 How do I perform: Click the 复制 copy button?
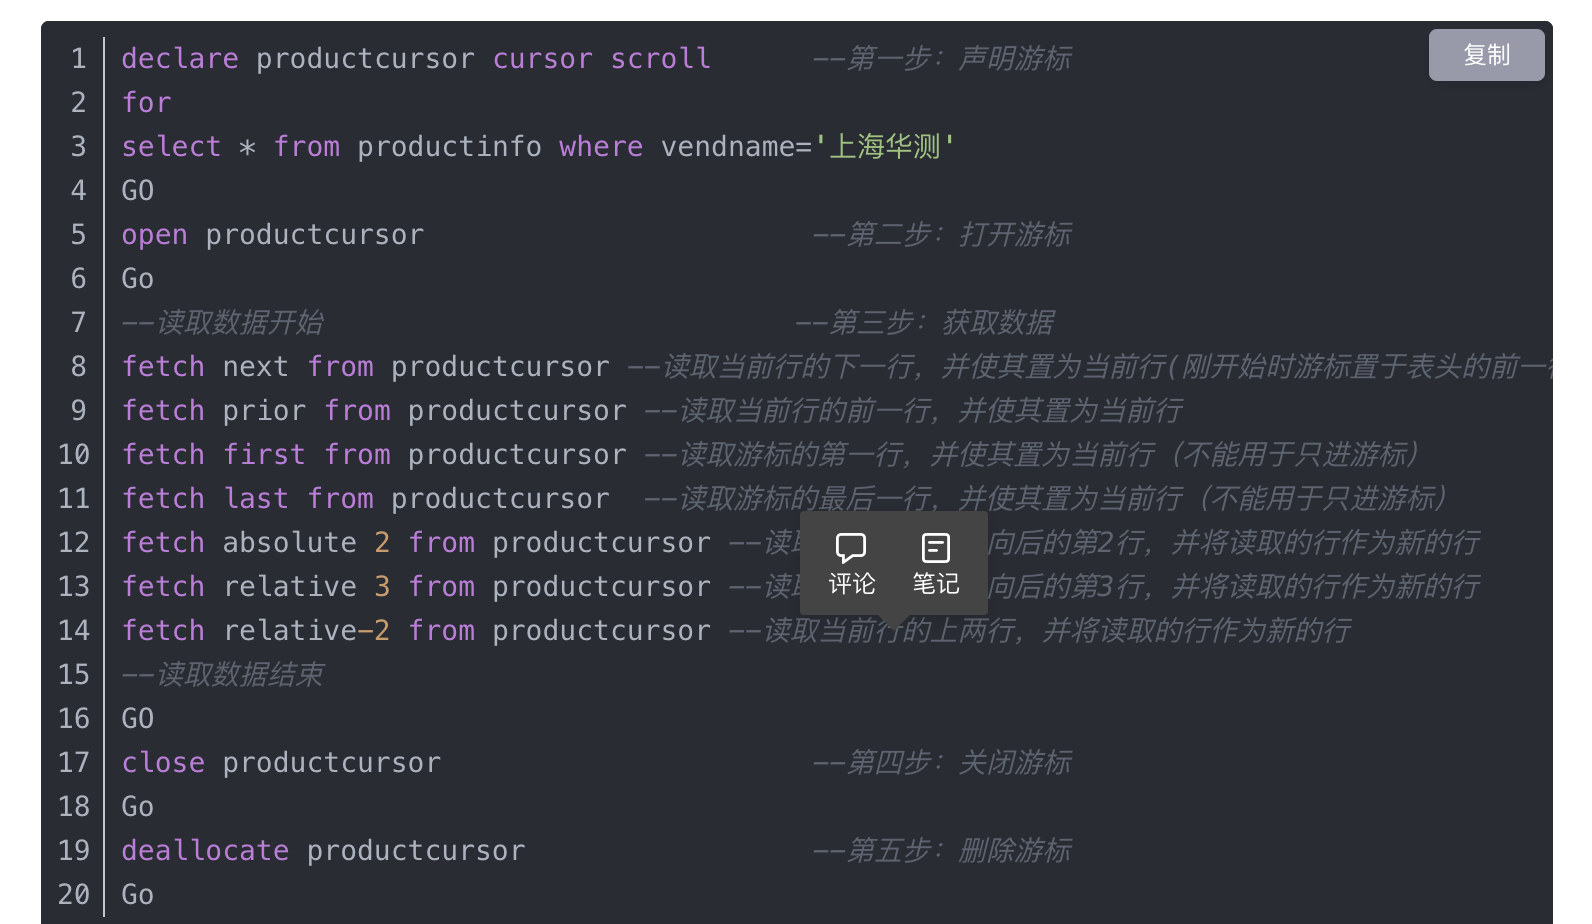(1486, 55)
